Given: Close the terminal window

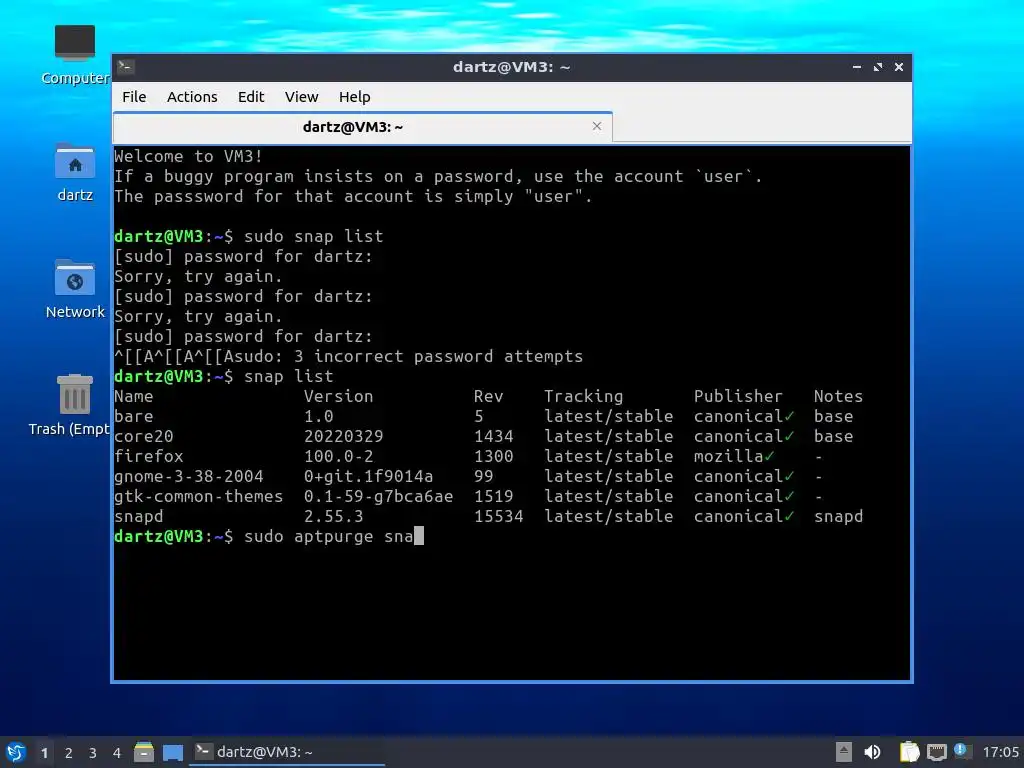Looking at the screenshot, I should coord(899,67).
